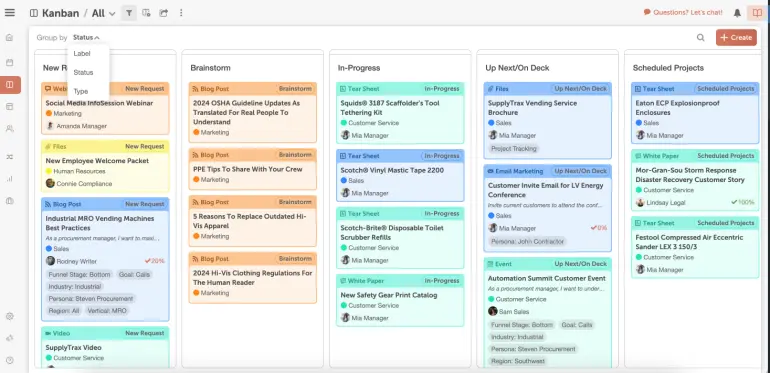Open 2024 Hi-Vis Clothing Regulations card

pos(252,278)
